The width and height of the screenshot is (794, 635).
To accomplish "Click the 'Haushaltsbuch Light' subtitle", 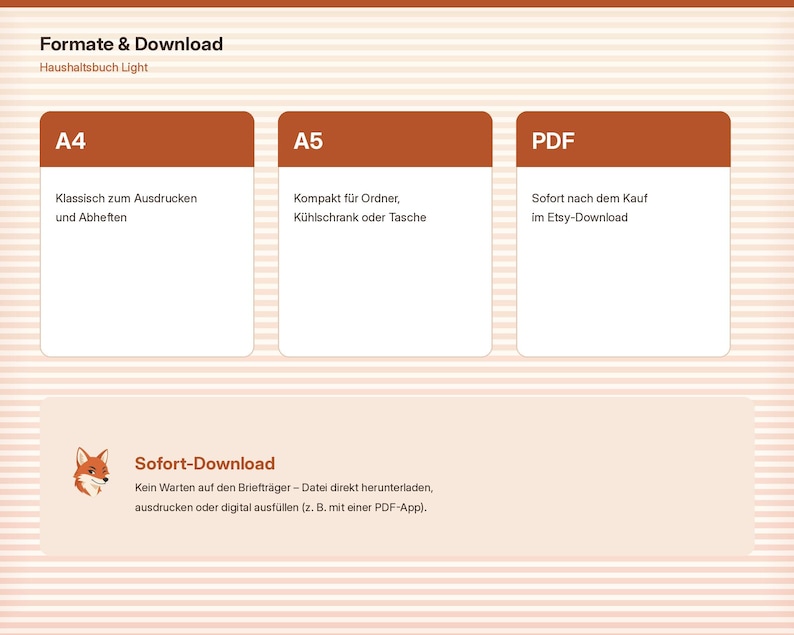I will point(94,67).
